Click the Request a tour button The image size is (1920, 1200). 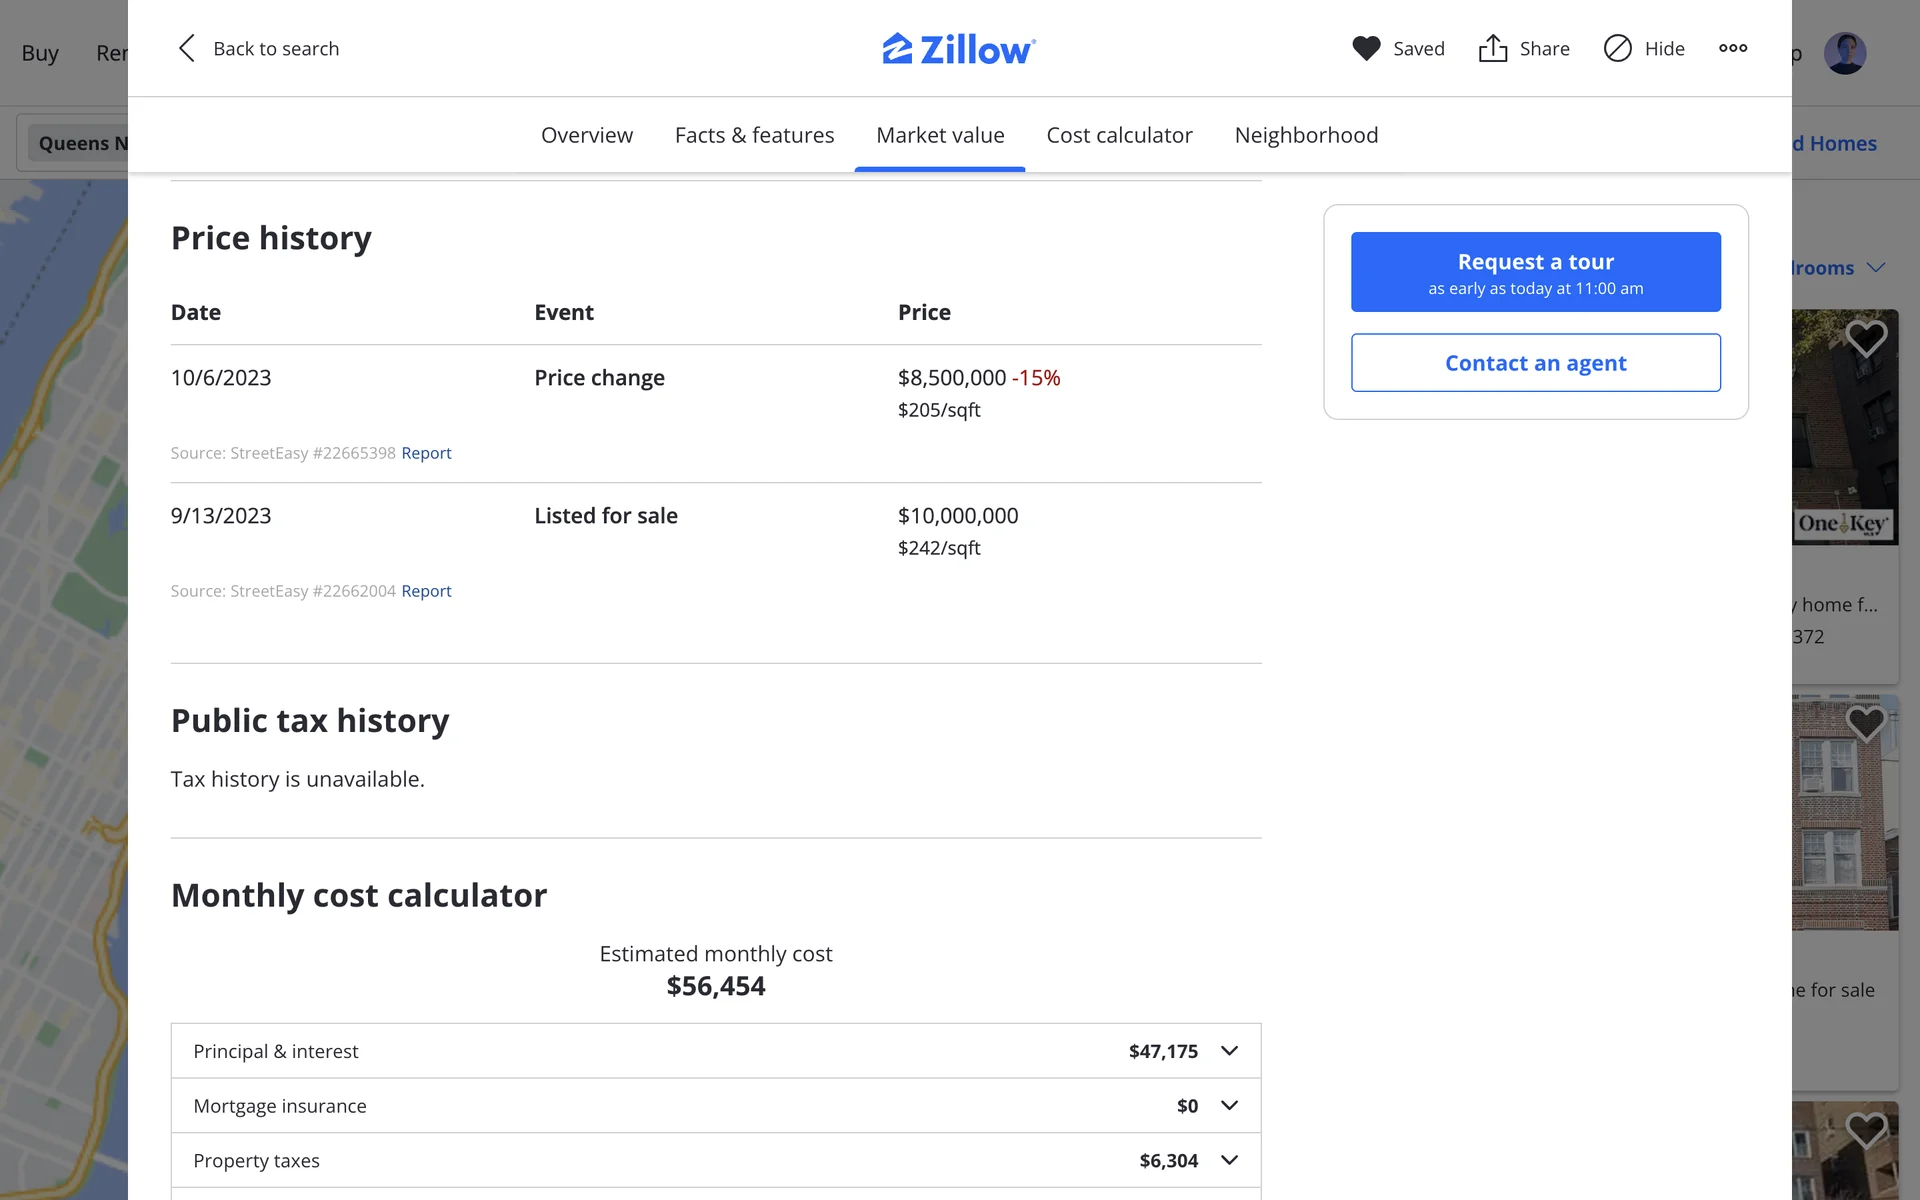pyautogui.click(x=1535, y=272)
